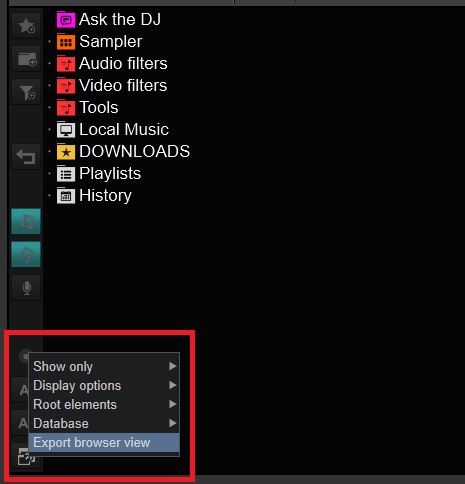The image size is (465, 484).
Task: Expand the Display options submenu arrow
Action: click(172, 385)
